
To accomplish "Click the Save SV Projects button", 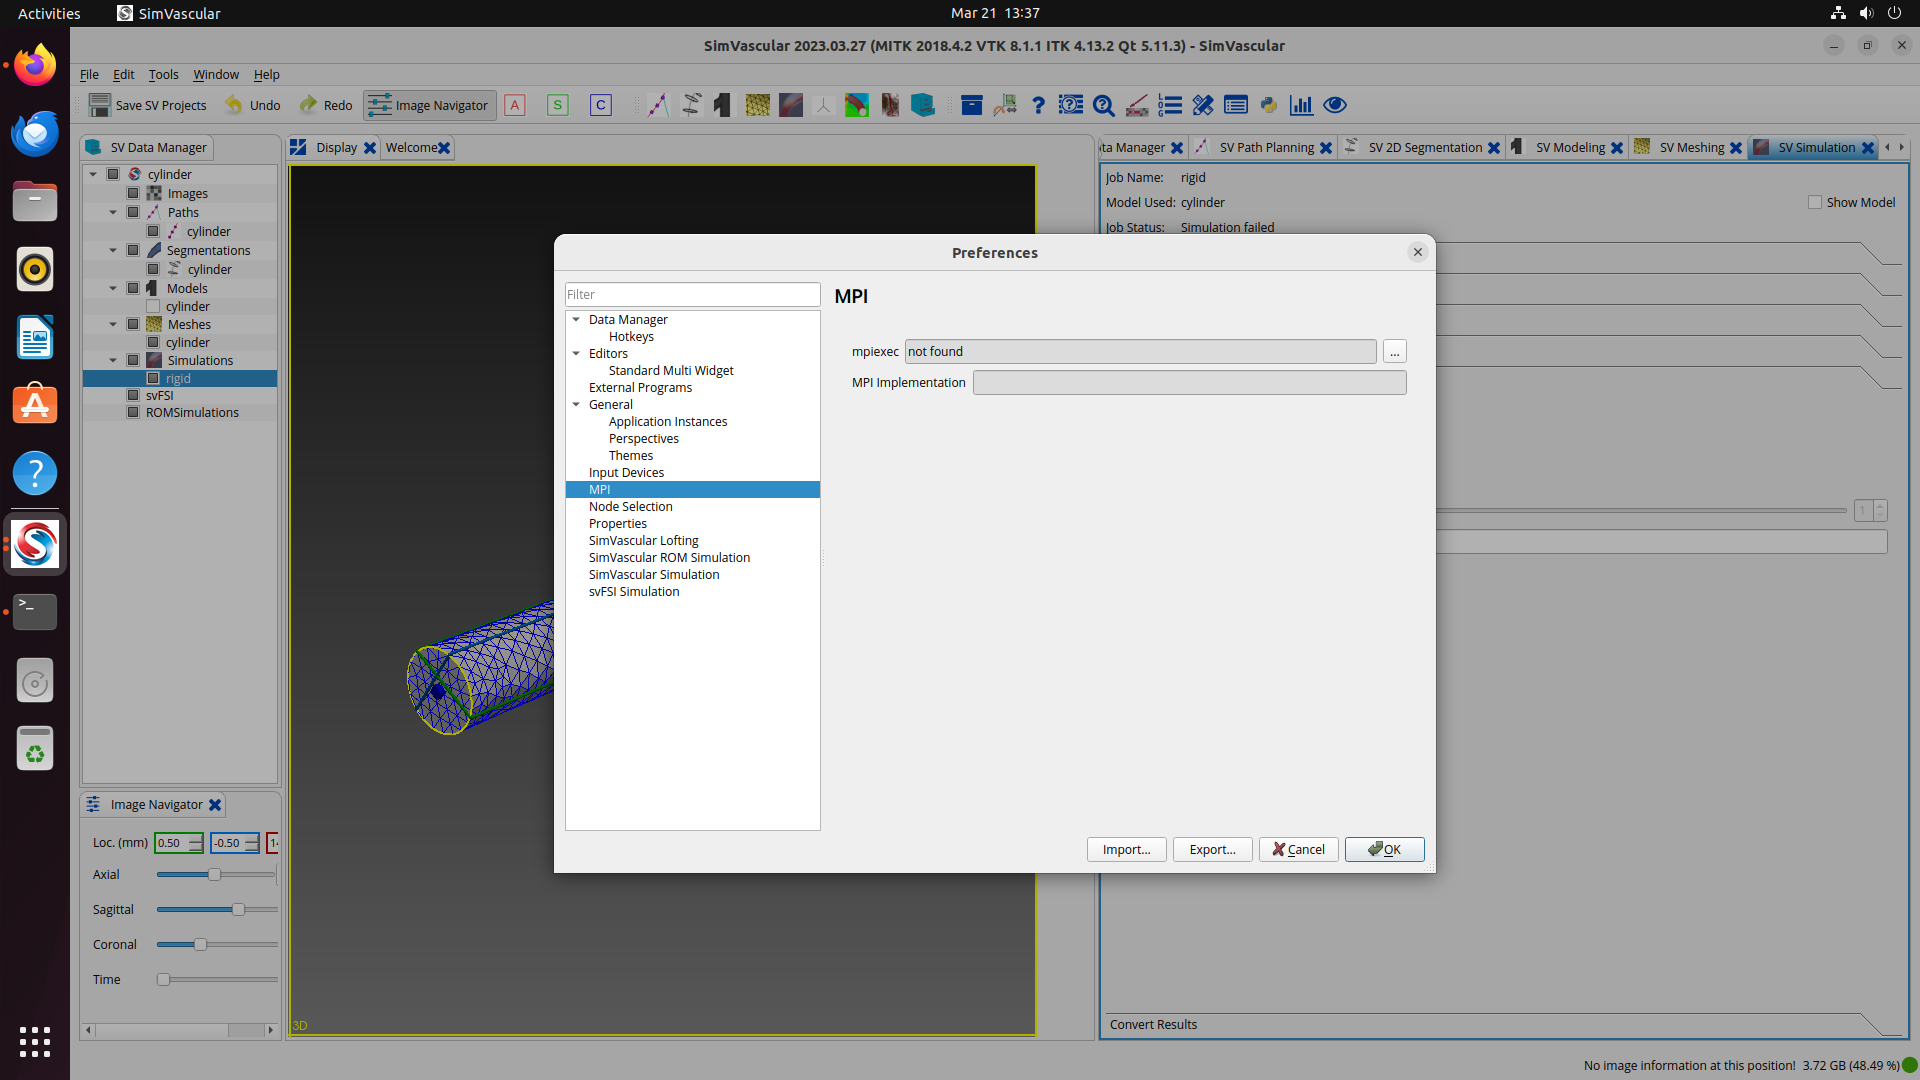I will coord(148,105).
